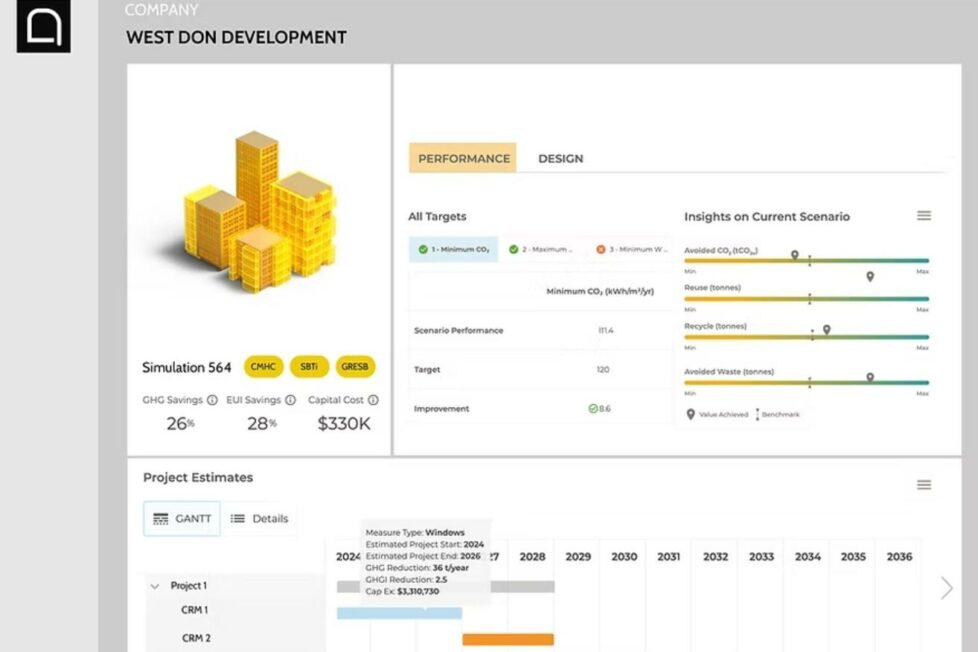978x652 pixels.
Task: Click the orange CRM 2 Gantt bar
Action: [507, 639]
